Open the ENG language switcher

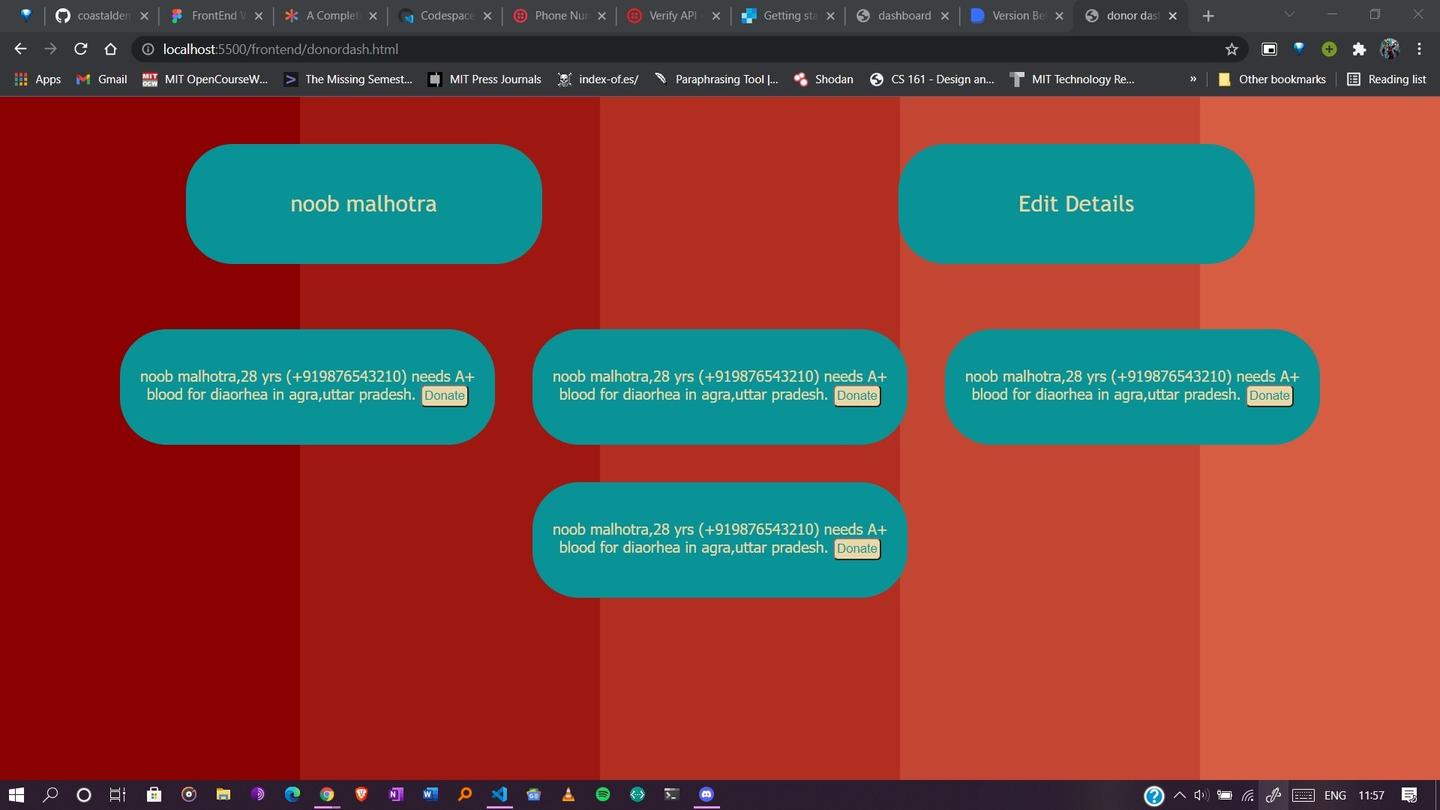point(1335,796)
